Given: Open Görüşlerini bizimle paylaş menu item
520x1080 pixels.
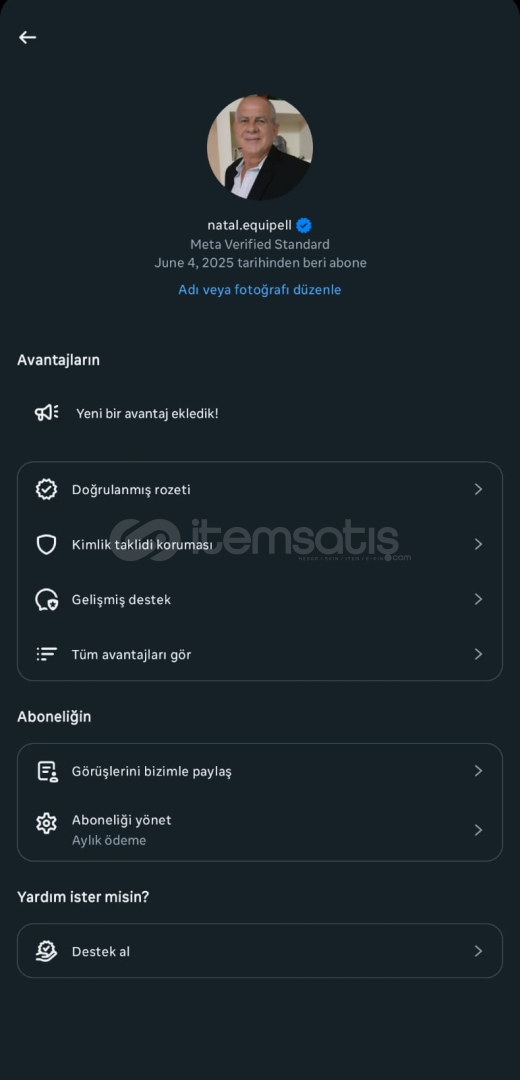Looking at the screenshot, I should [x=260, y=771].
